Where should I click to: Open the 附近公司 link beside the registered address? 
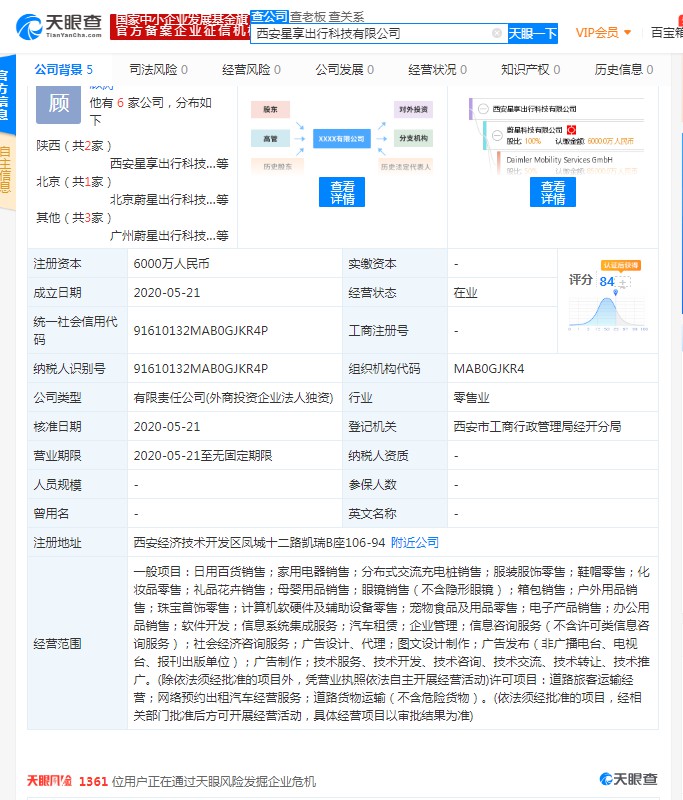click(x=415, y=542)
